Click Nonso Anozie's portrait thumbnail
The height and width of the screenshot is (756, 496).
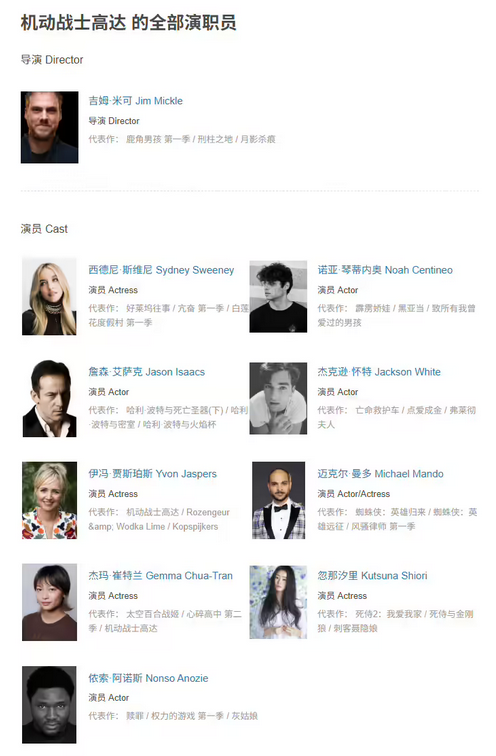49,705
